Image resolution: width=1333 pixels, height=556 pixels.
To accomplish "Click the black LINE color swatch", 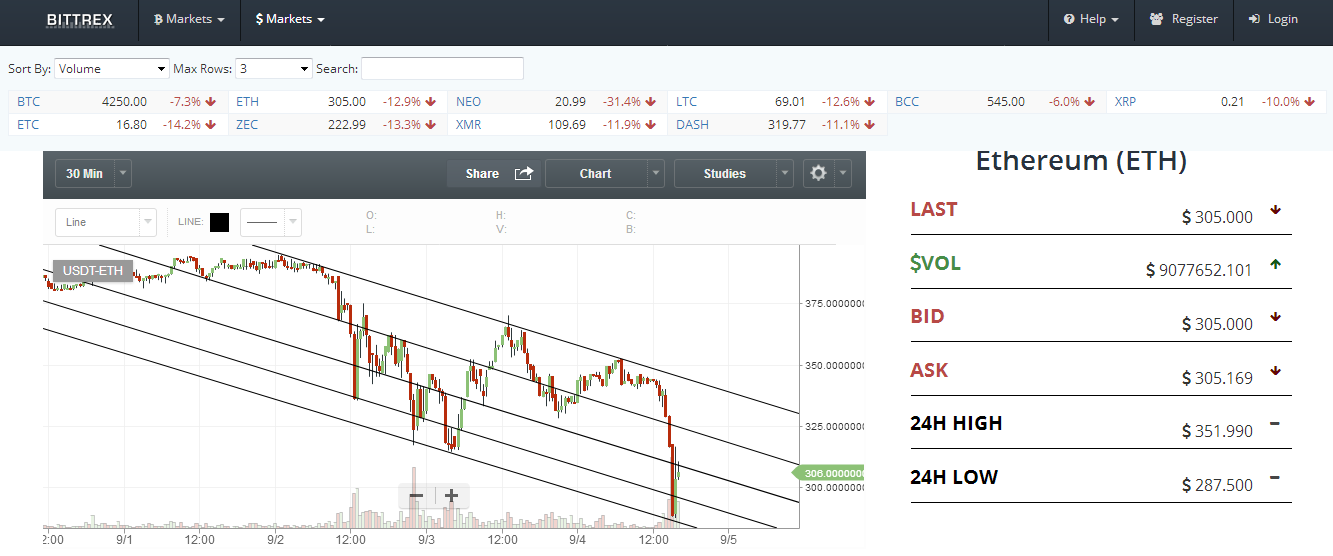I will [219, 222].
